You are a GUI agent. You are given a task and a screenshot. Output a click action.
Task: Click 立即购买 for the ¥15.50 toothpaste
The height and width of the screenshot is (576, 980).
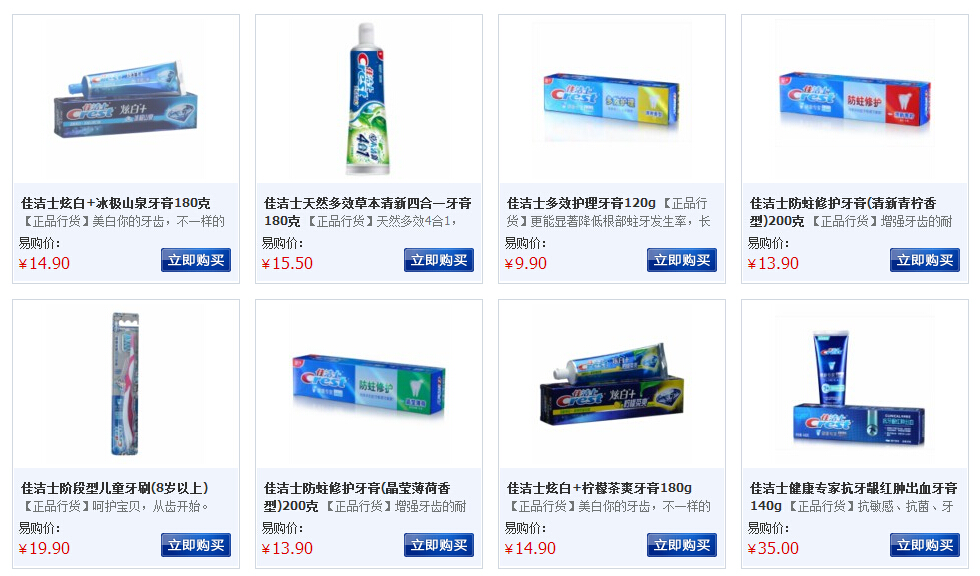pyautogui.click(x=439, y=260)
